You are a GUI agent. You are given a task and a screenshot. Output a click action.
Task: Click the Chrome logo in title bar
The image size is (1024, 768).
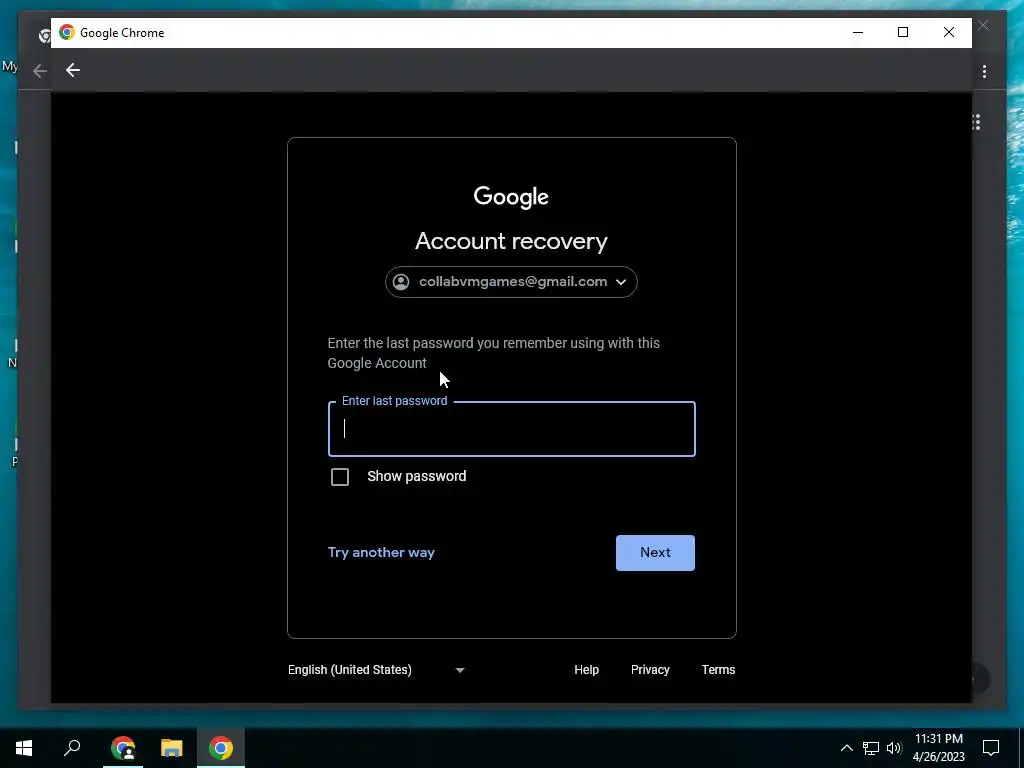point(67,33)
